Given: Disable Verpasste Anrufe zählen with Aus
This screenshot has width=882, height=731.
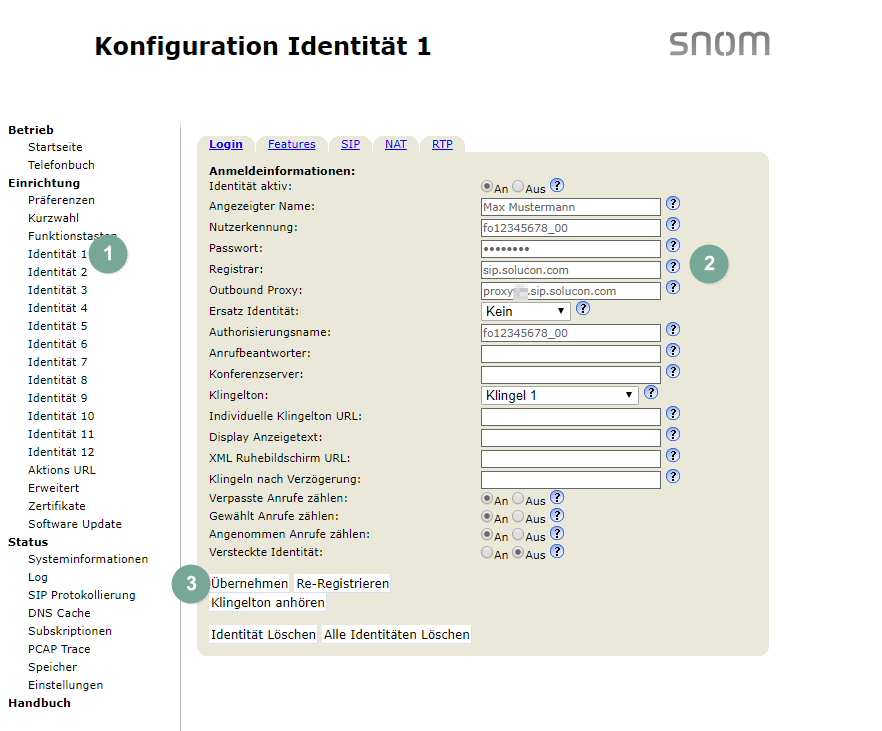Looking at the screenshot, I should pos(518,498).
